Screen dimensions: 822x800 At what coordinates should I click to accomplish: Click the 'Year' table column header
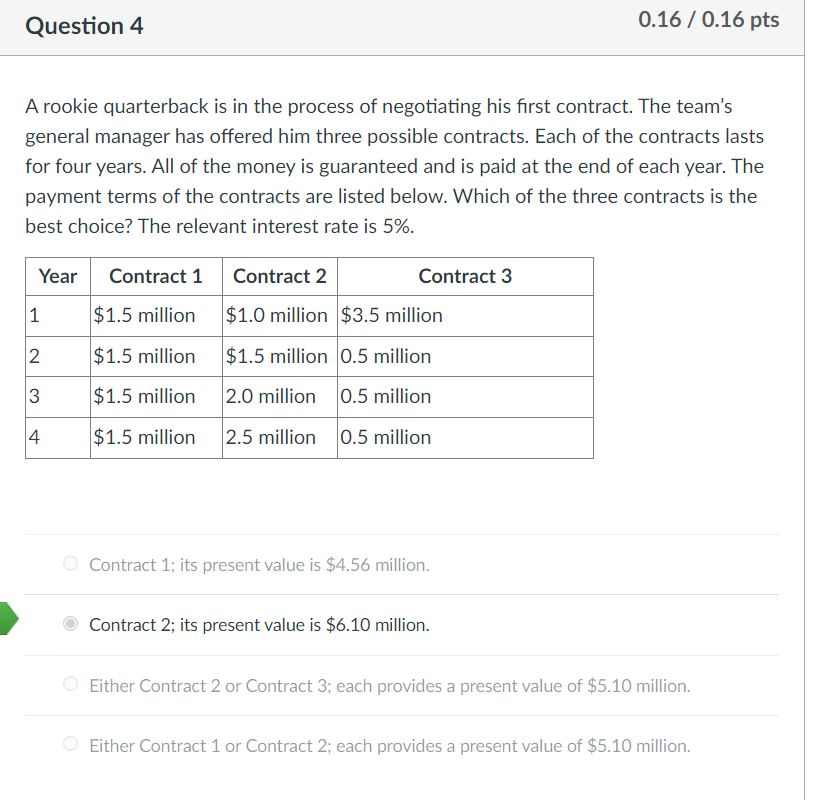[57, 276]
